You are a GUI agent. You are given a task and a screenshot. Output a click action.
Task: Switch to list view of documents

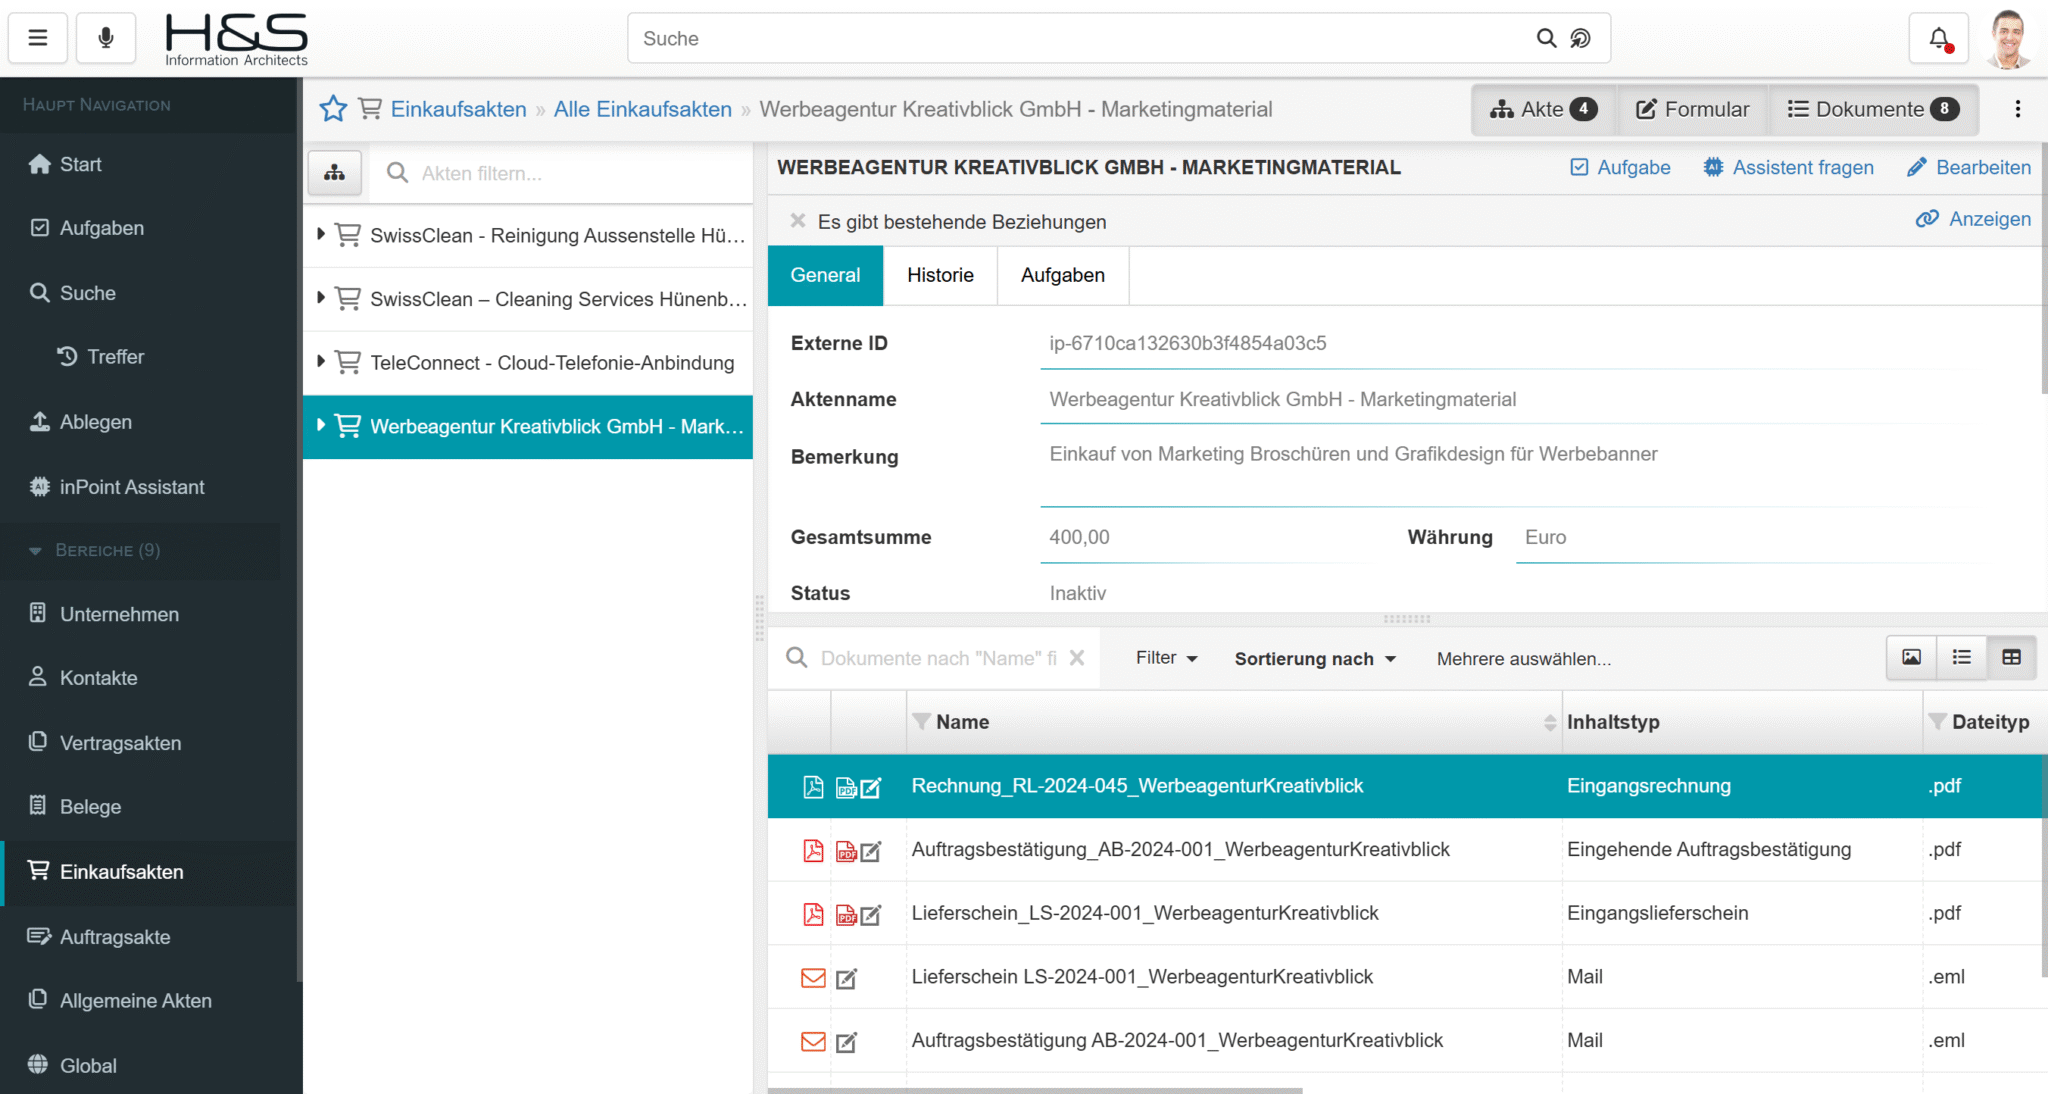coord(1961,657)
